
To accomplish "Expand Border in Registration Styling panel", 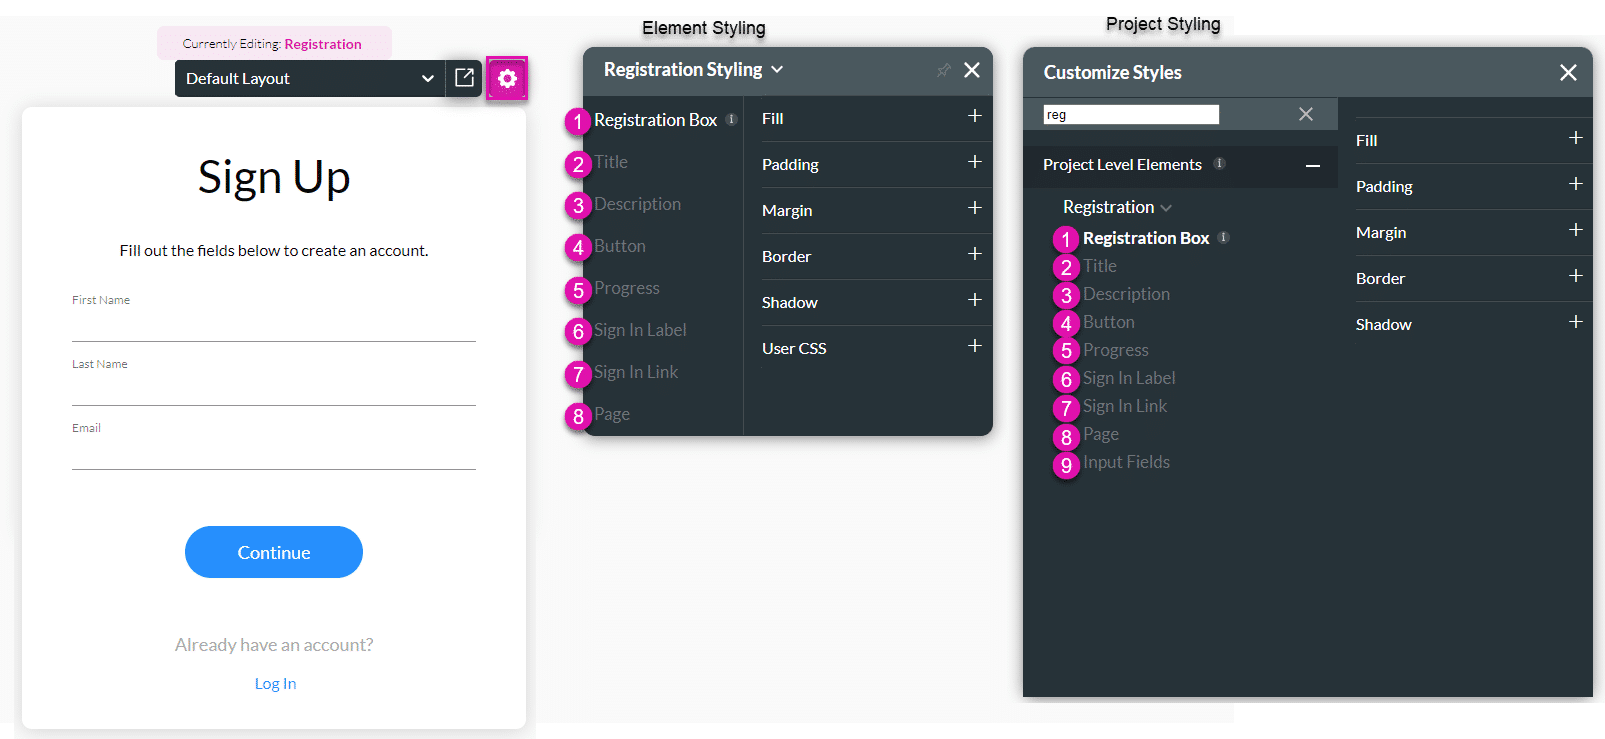I will 974,255.
